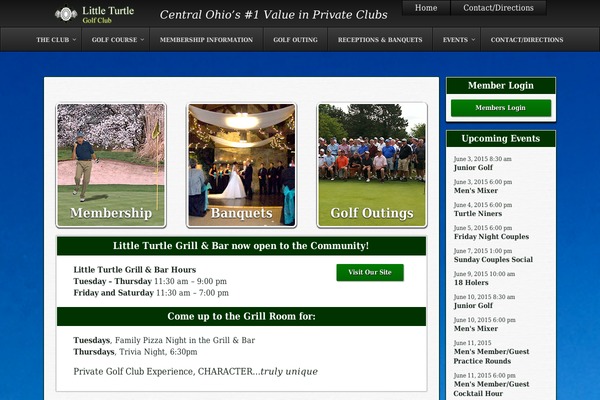Open Receptions & Banquets menu item
Screen dimensions: 600x400
(380, 39)
